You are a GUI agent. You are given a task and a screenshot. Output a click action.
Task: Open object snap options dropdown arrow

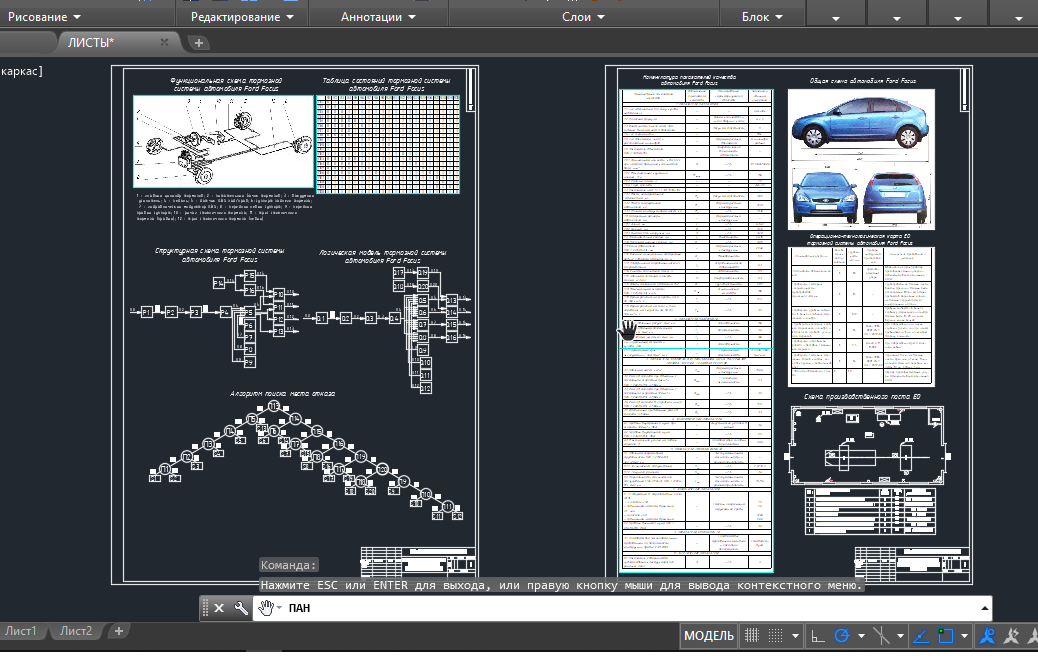[965, 636]
